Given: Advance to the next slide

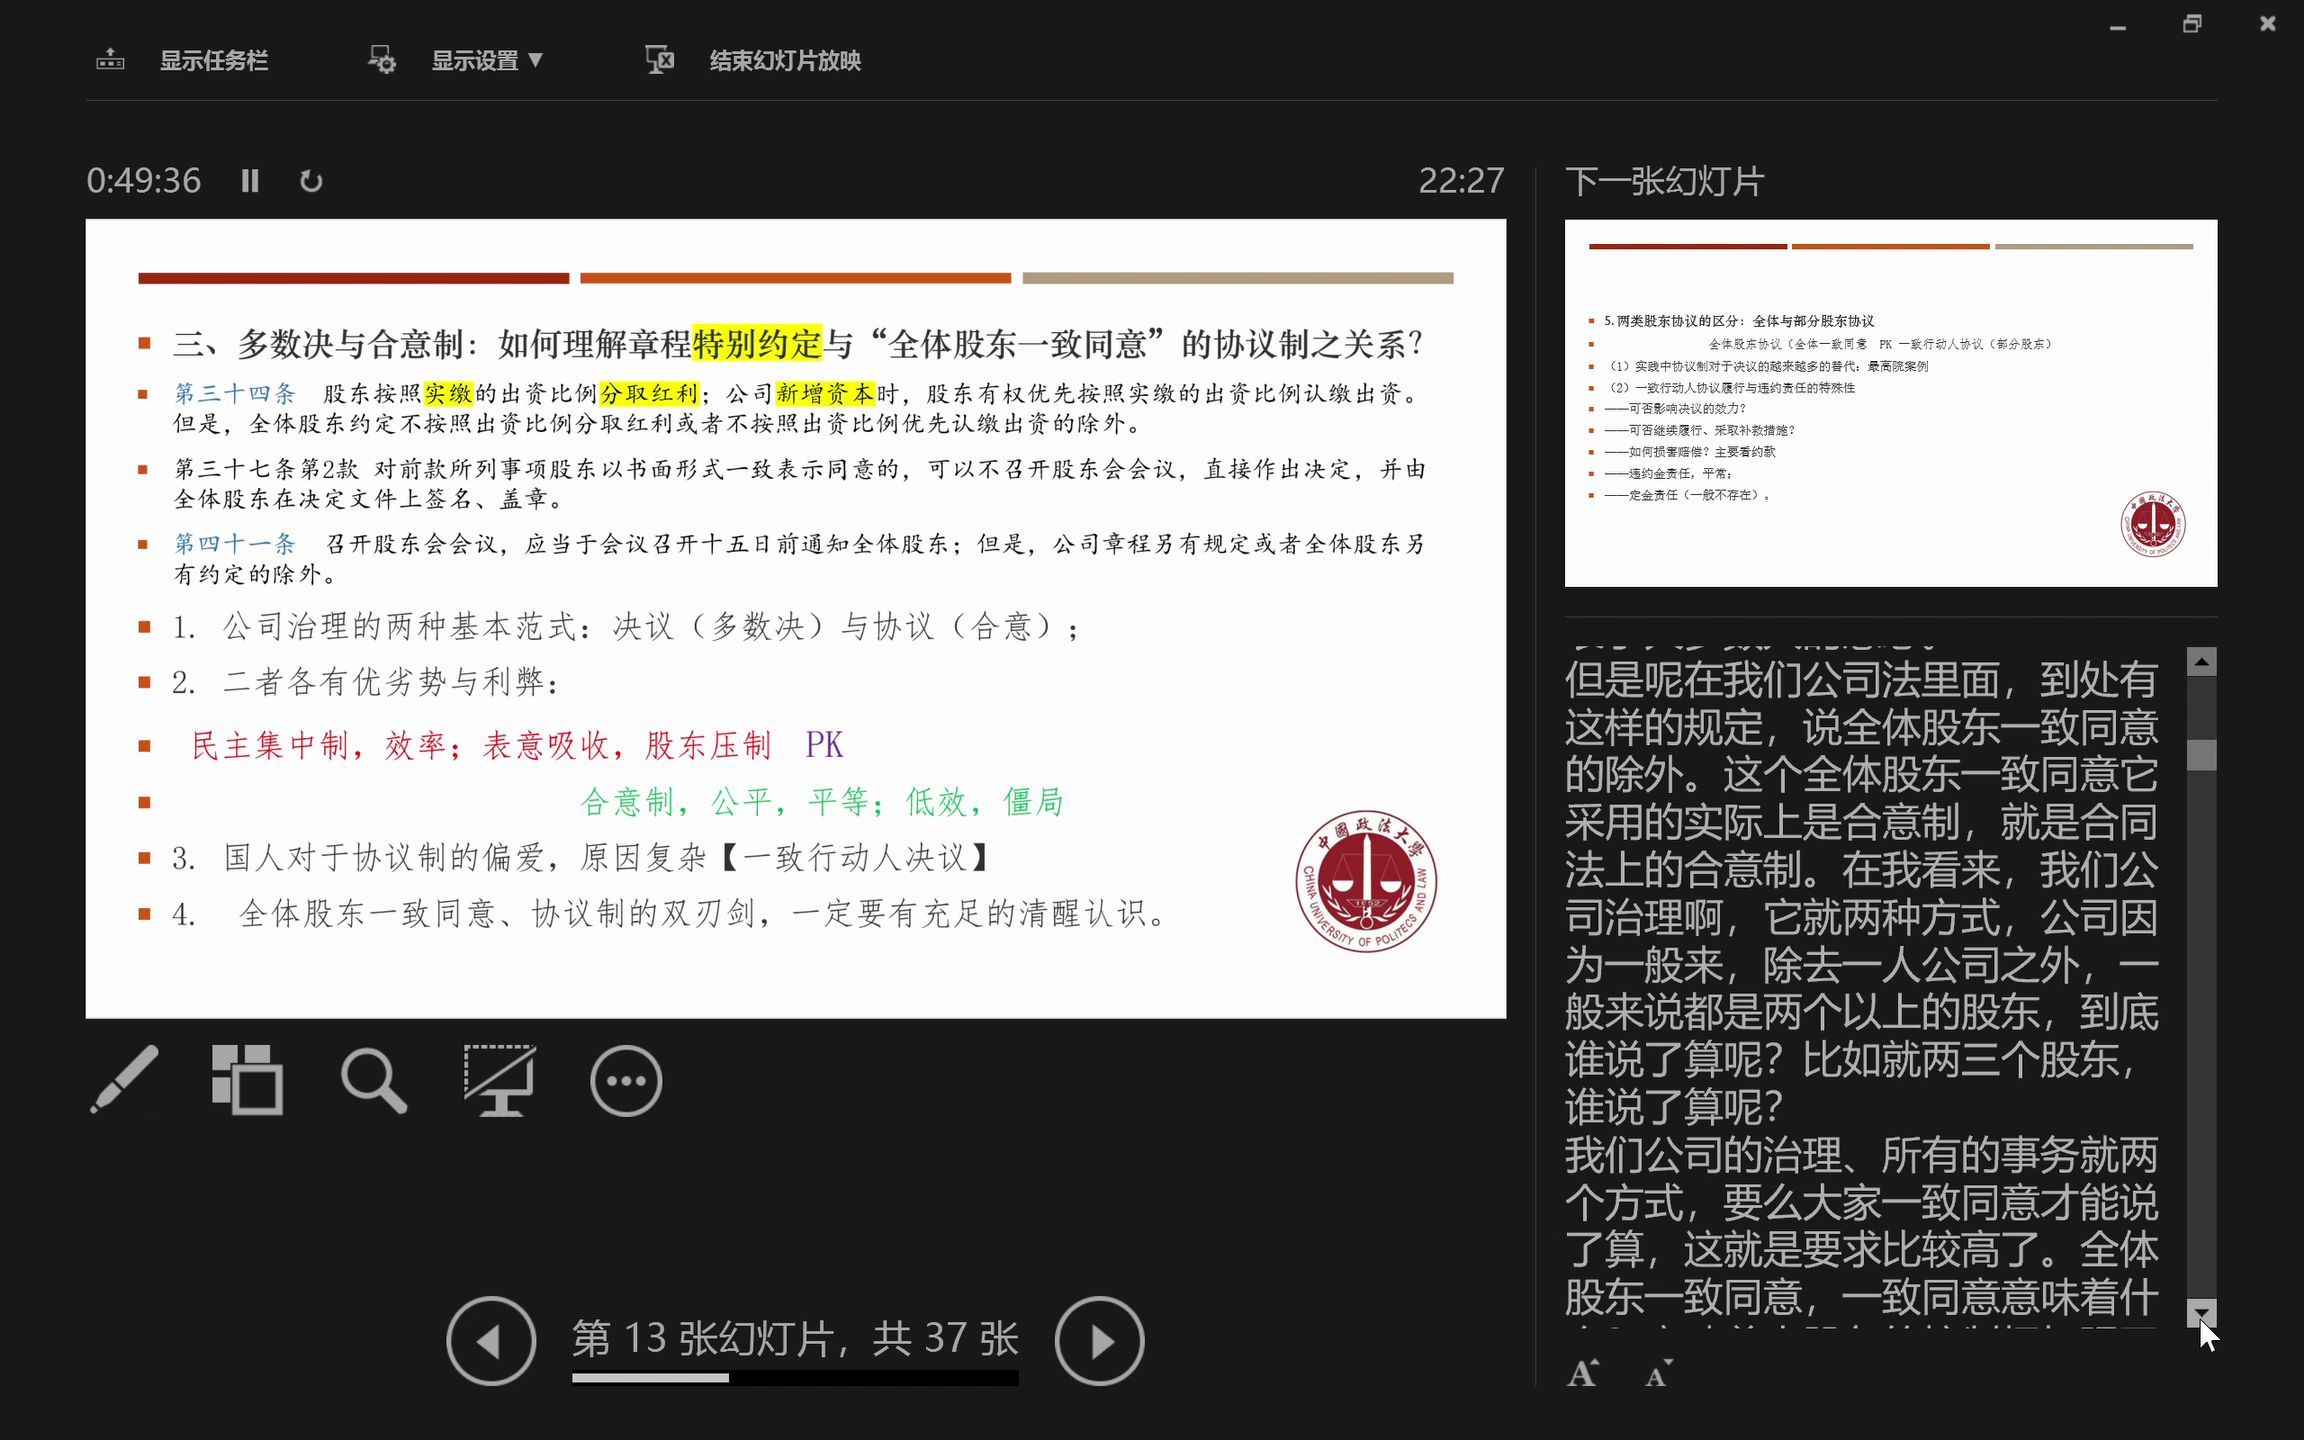Looking at the screenshot, I should 1099,1341.
